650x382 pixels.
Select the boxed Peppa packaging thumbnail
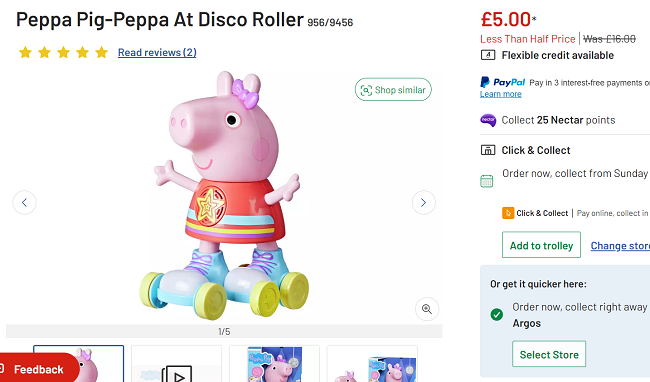[274, 364]
